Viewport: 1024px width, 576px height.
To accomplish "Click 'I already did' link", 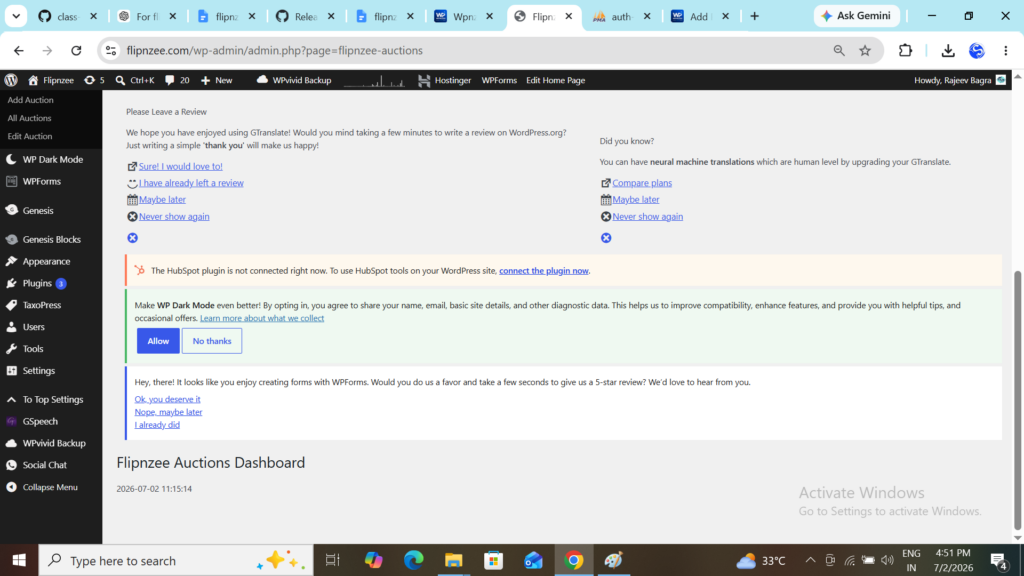I will (x=157, y=424).
